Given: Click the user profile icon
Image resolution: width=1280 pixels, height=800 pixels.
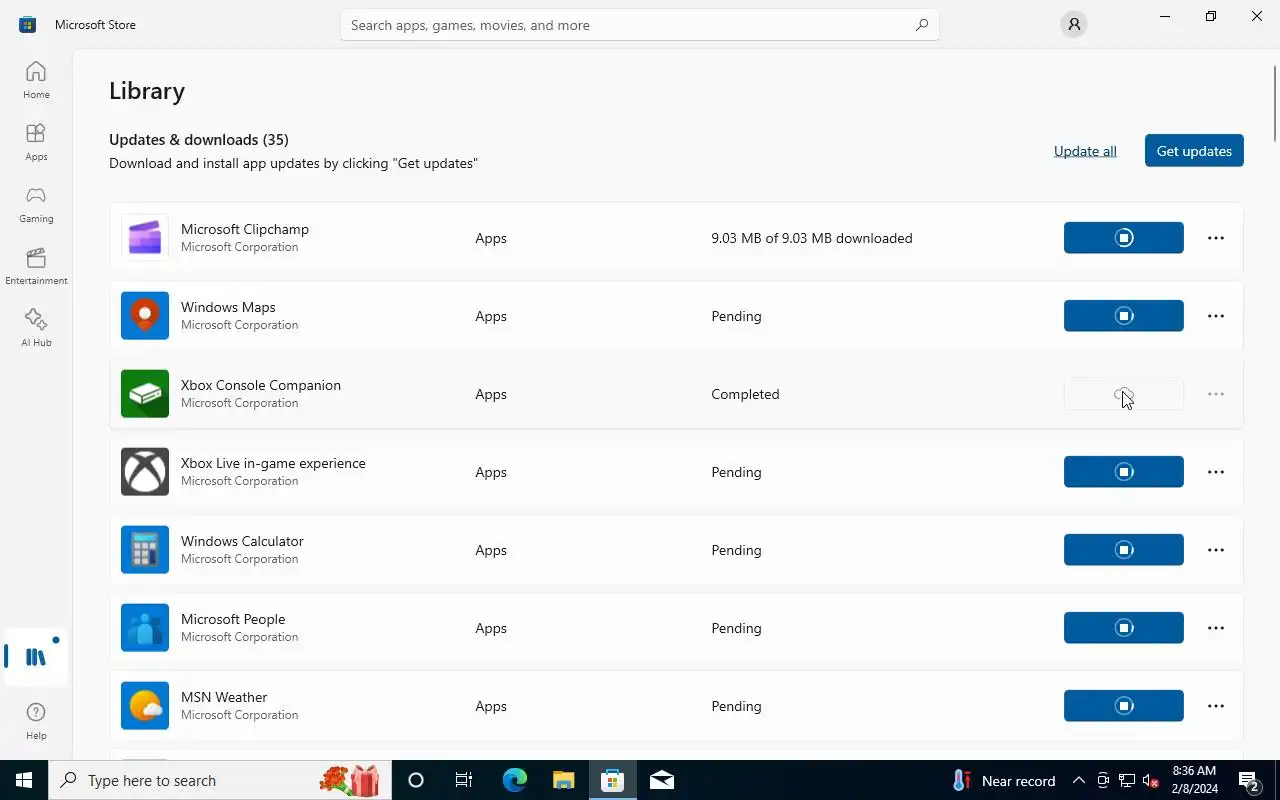Looking at the screenshot, I should 1073,24.
